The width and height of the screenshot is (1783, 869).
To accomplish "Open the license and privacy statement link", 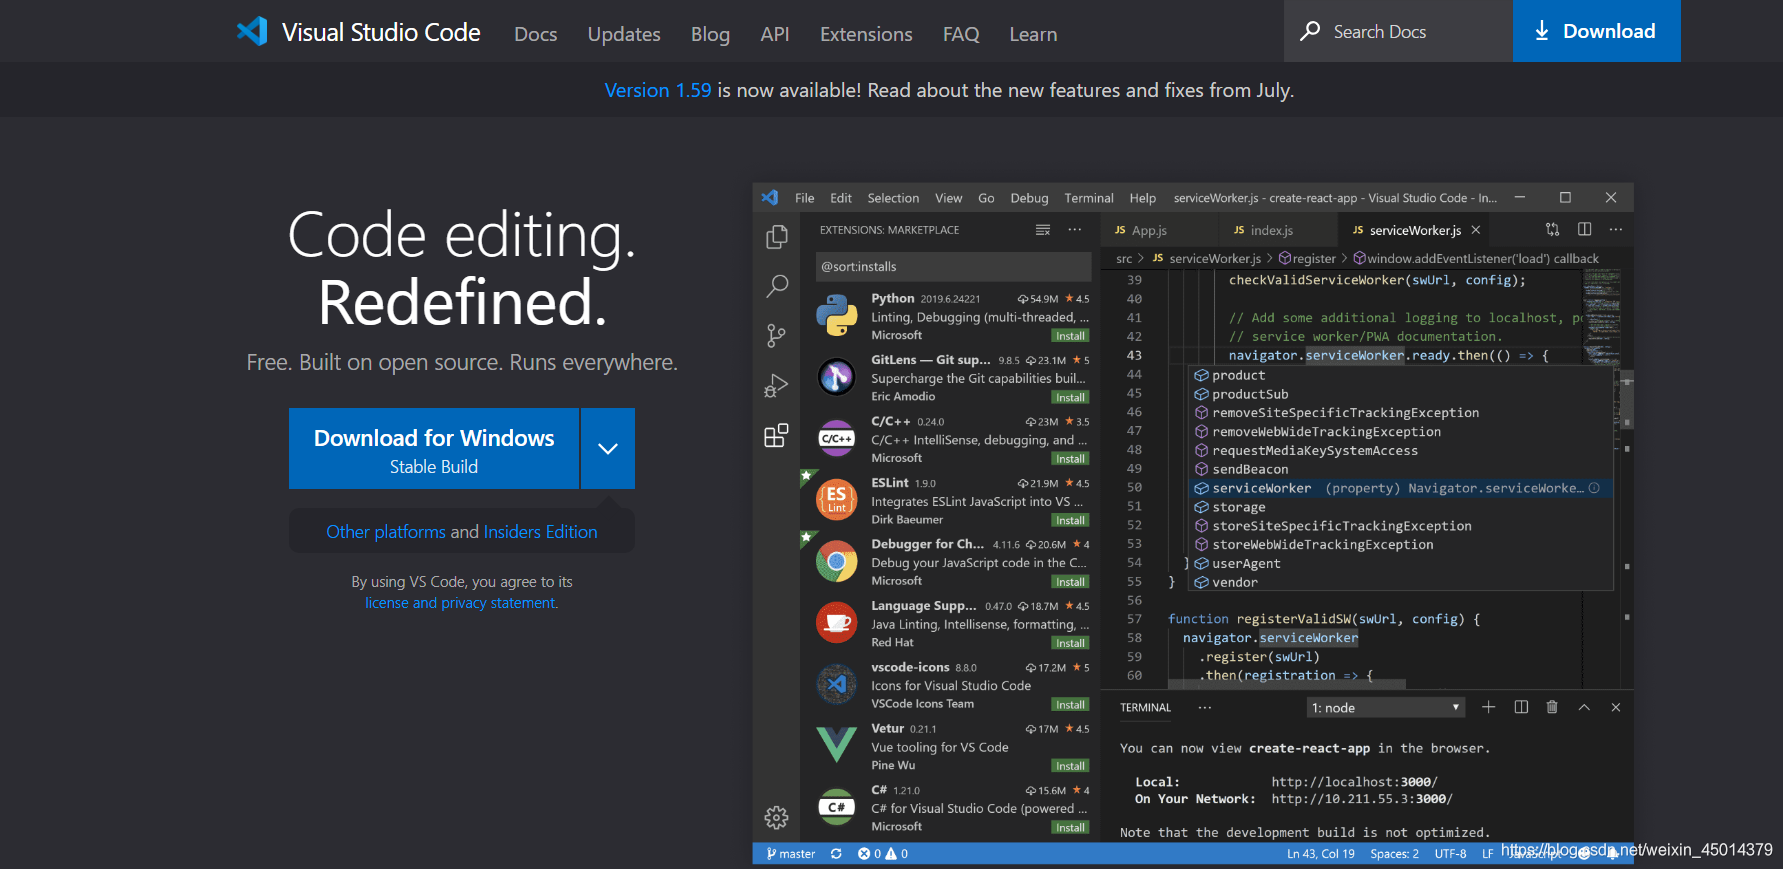I will [461, 603].
